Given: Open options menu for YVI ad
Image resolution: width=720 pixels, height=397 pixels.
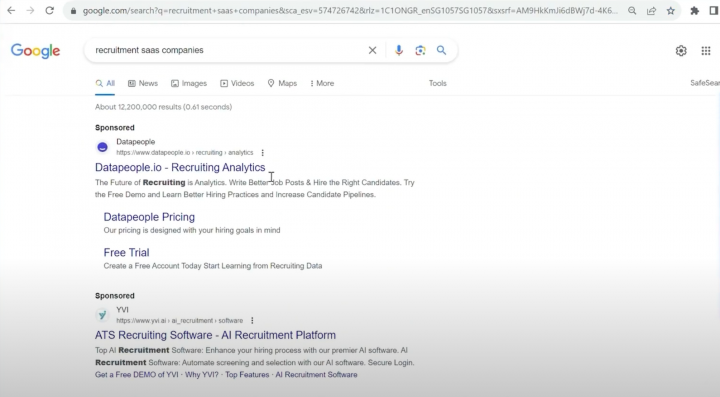Looking at the screenshot, I should tap(252, 320).
